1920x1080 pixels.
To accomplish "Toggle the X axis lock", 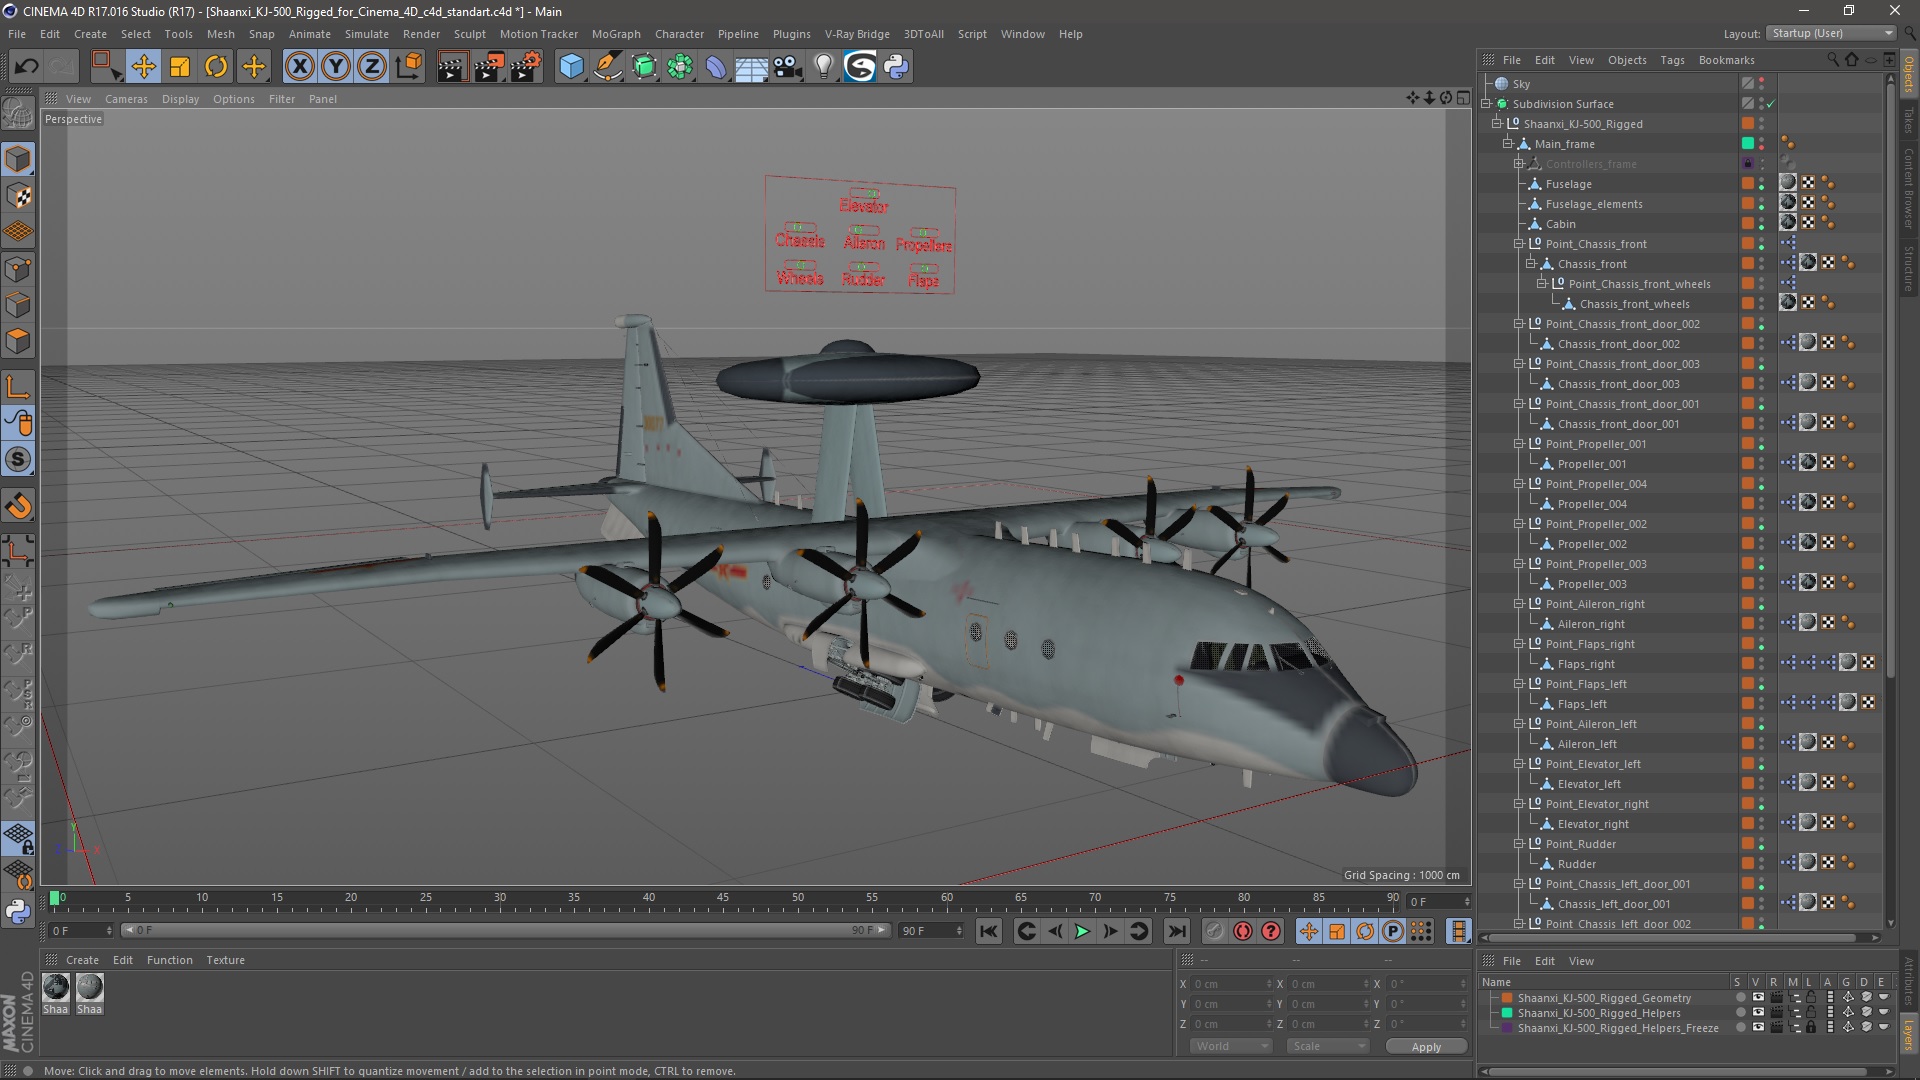I will 299,67.
